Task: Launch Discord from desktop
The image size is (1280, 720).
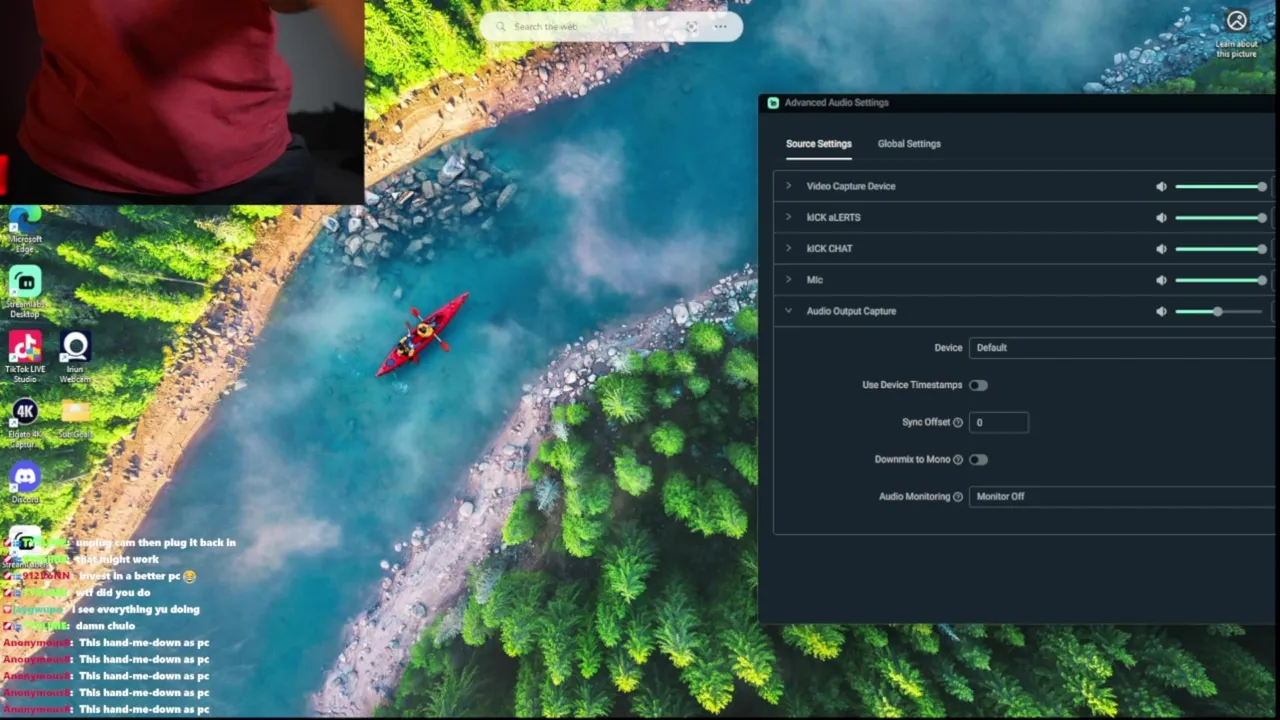Action: [24, 482]
